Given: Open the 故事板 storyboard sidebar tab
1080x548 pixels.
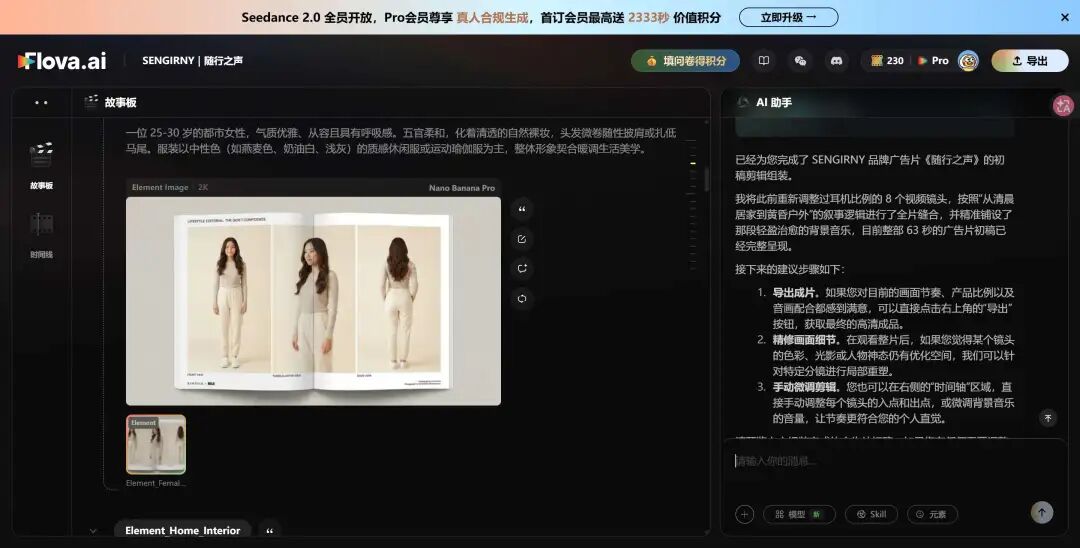Looking at the screenshot, I should coord(41,165).
